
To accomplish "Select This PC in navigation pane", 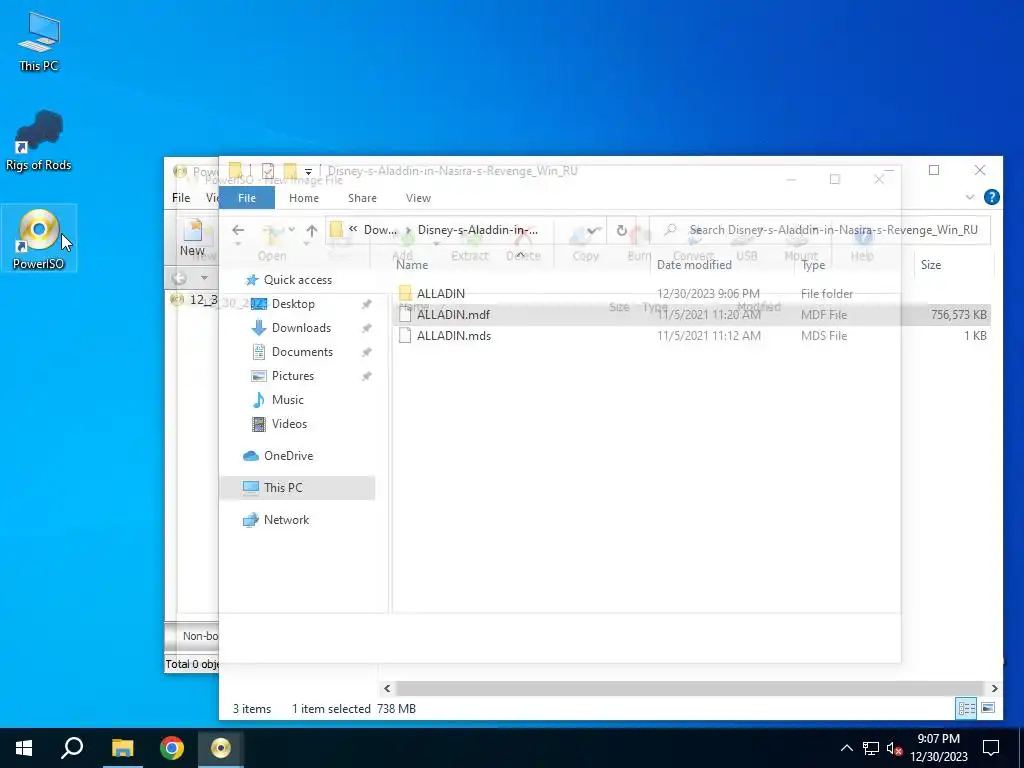I will 297,487.
